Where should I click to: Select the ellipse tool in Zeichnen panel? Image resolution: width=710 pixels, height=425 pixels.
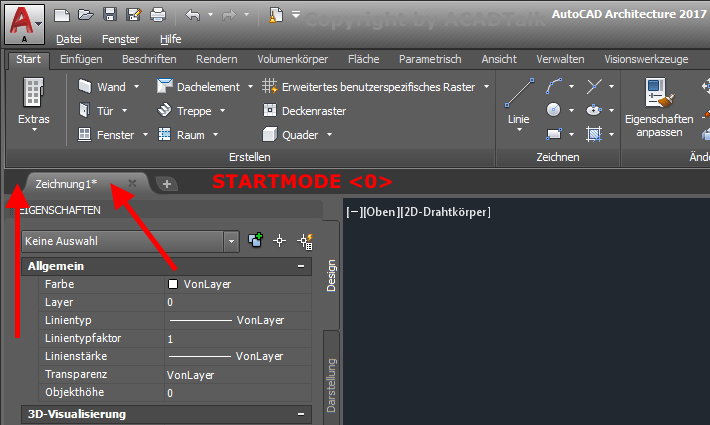(594, 110)
